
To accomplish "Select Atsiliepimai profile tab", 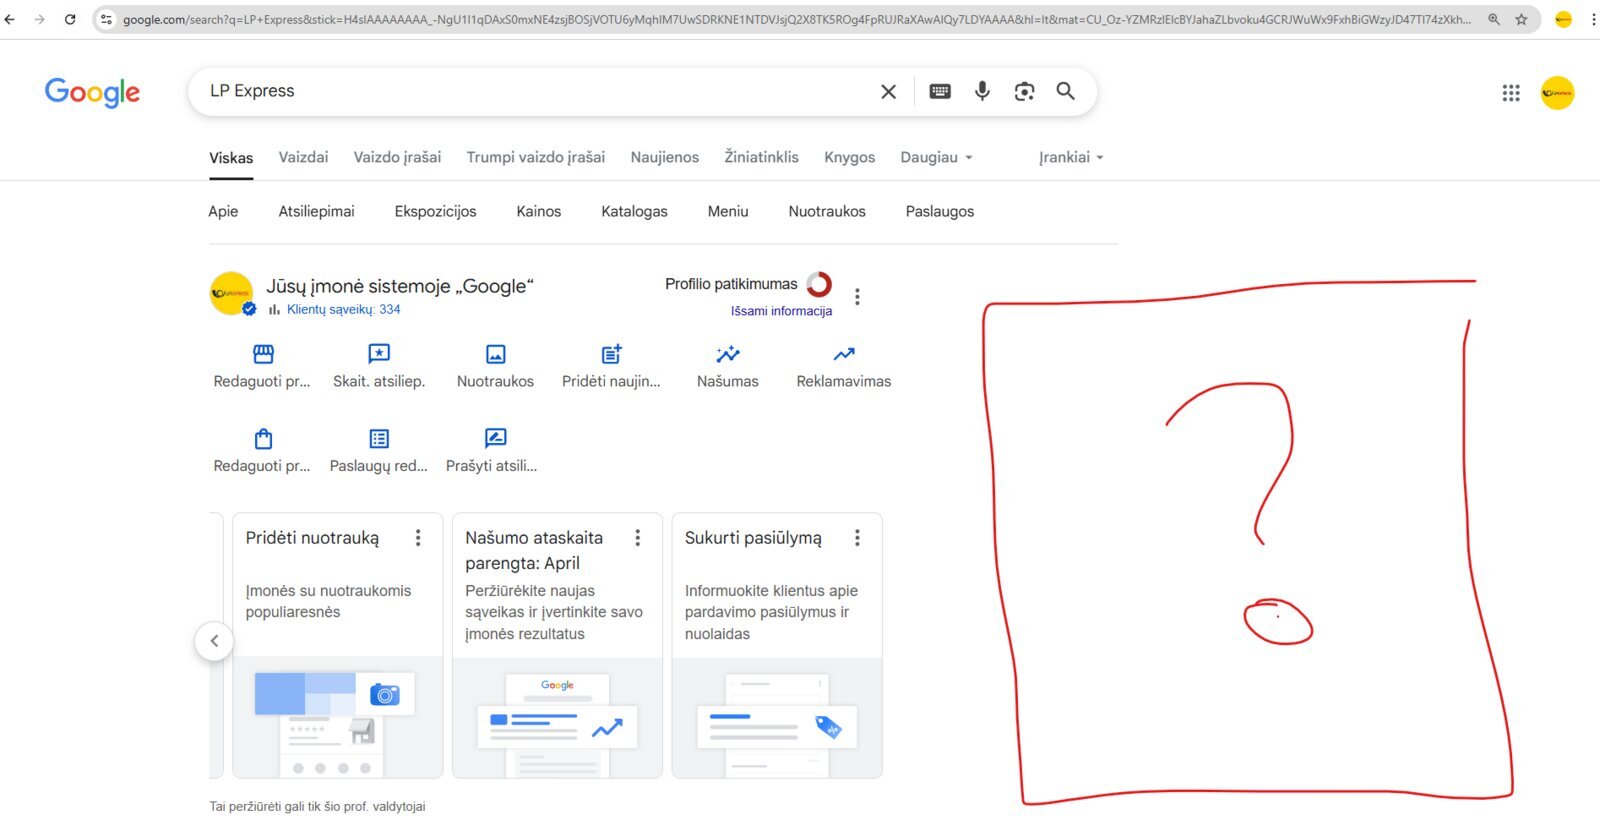I will click(316, 211).
